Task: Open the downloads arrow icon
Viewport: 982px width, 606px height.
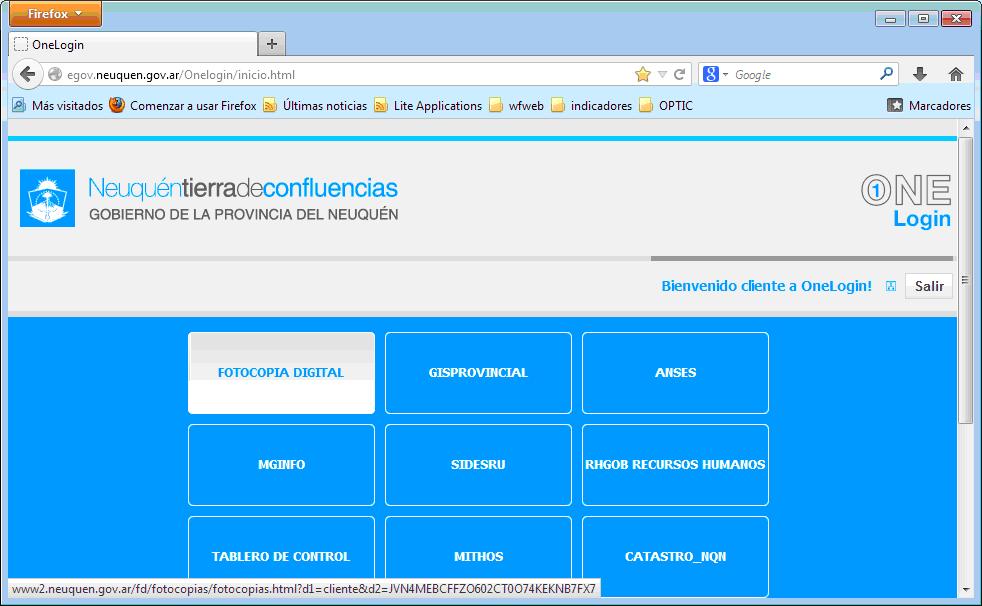Action: [x=920, y=74]
